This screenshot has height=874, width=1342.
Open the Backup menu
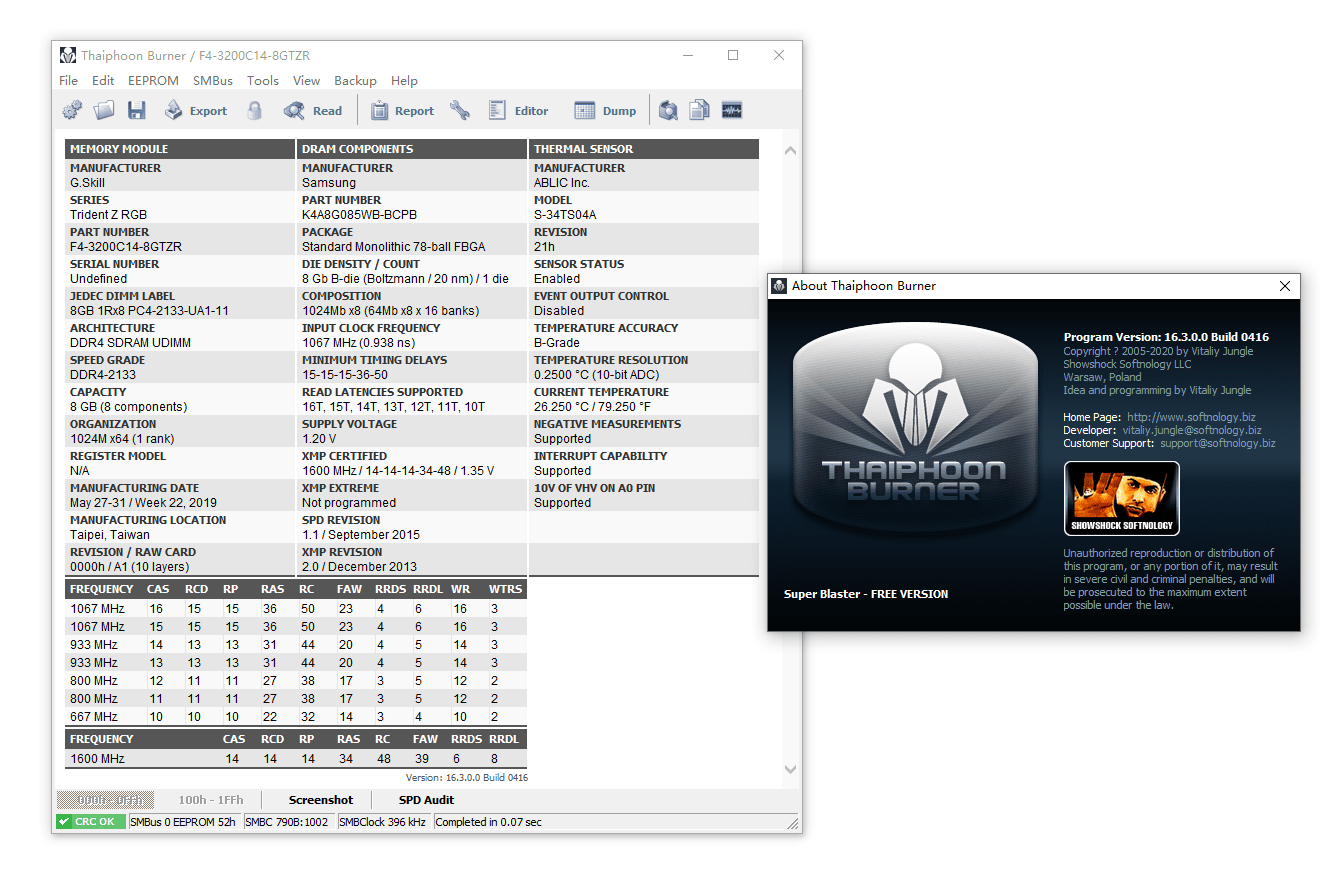tap(355, 81)
